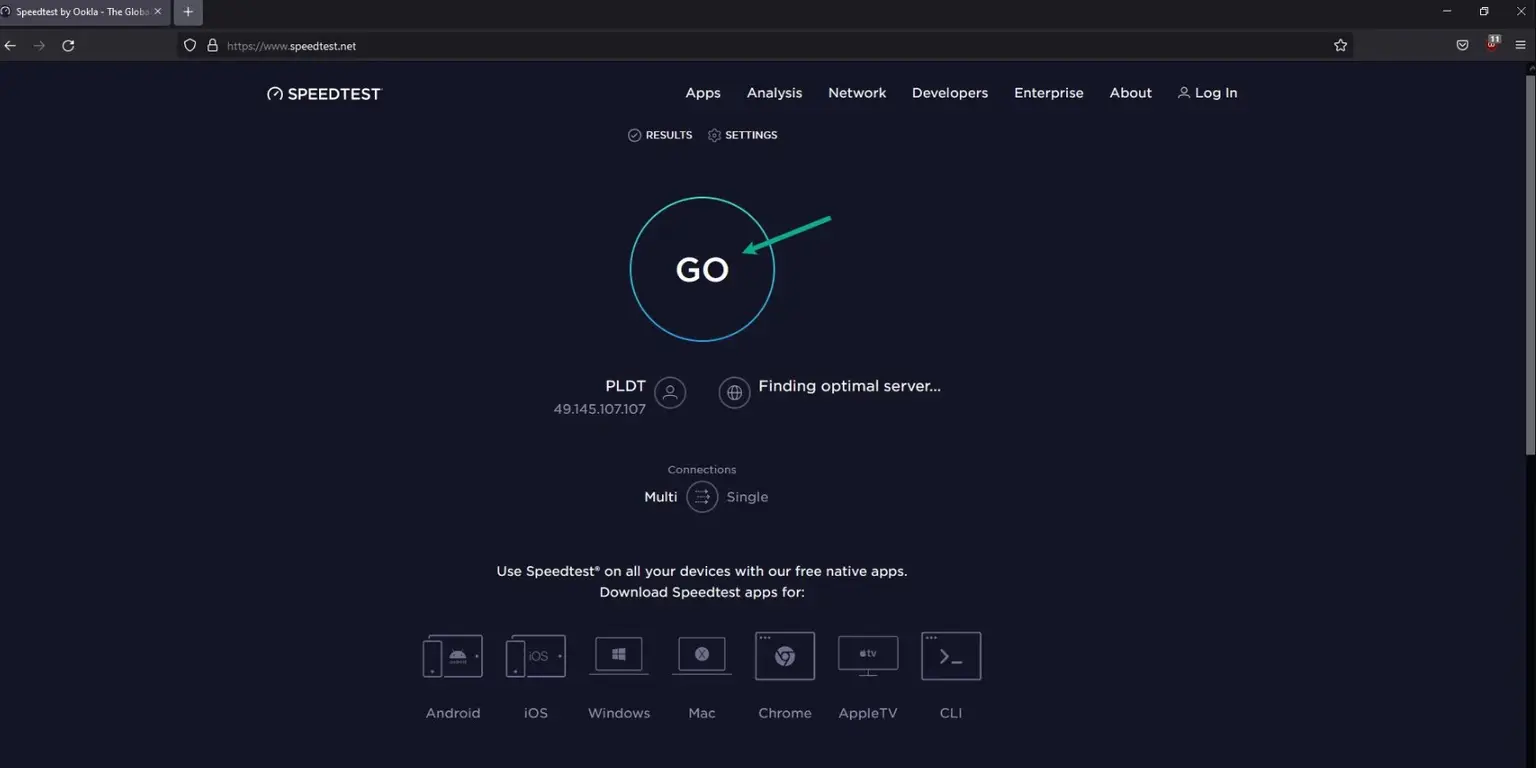Click the SETTINGS gear icon

[x=714, y=135]
